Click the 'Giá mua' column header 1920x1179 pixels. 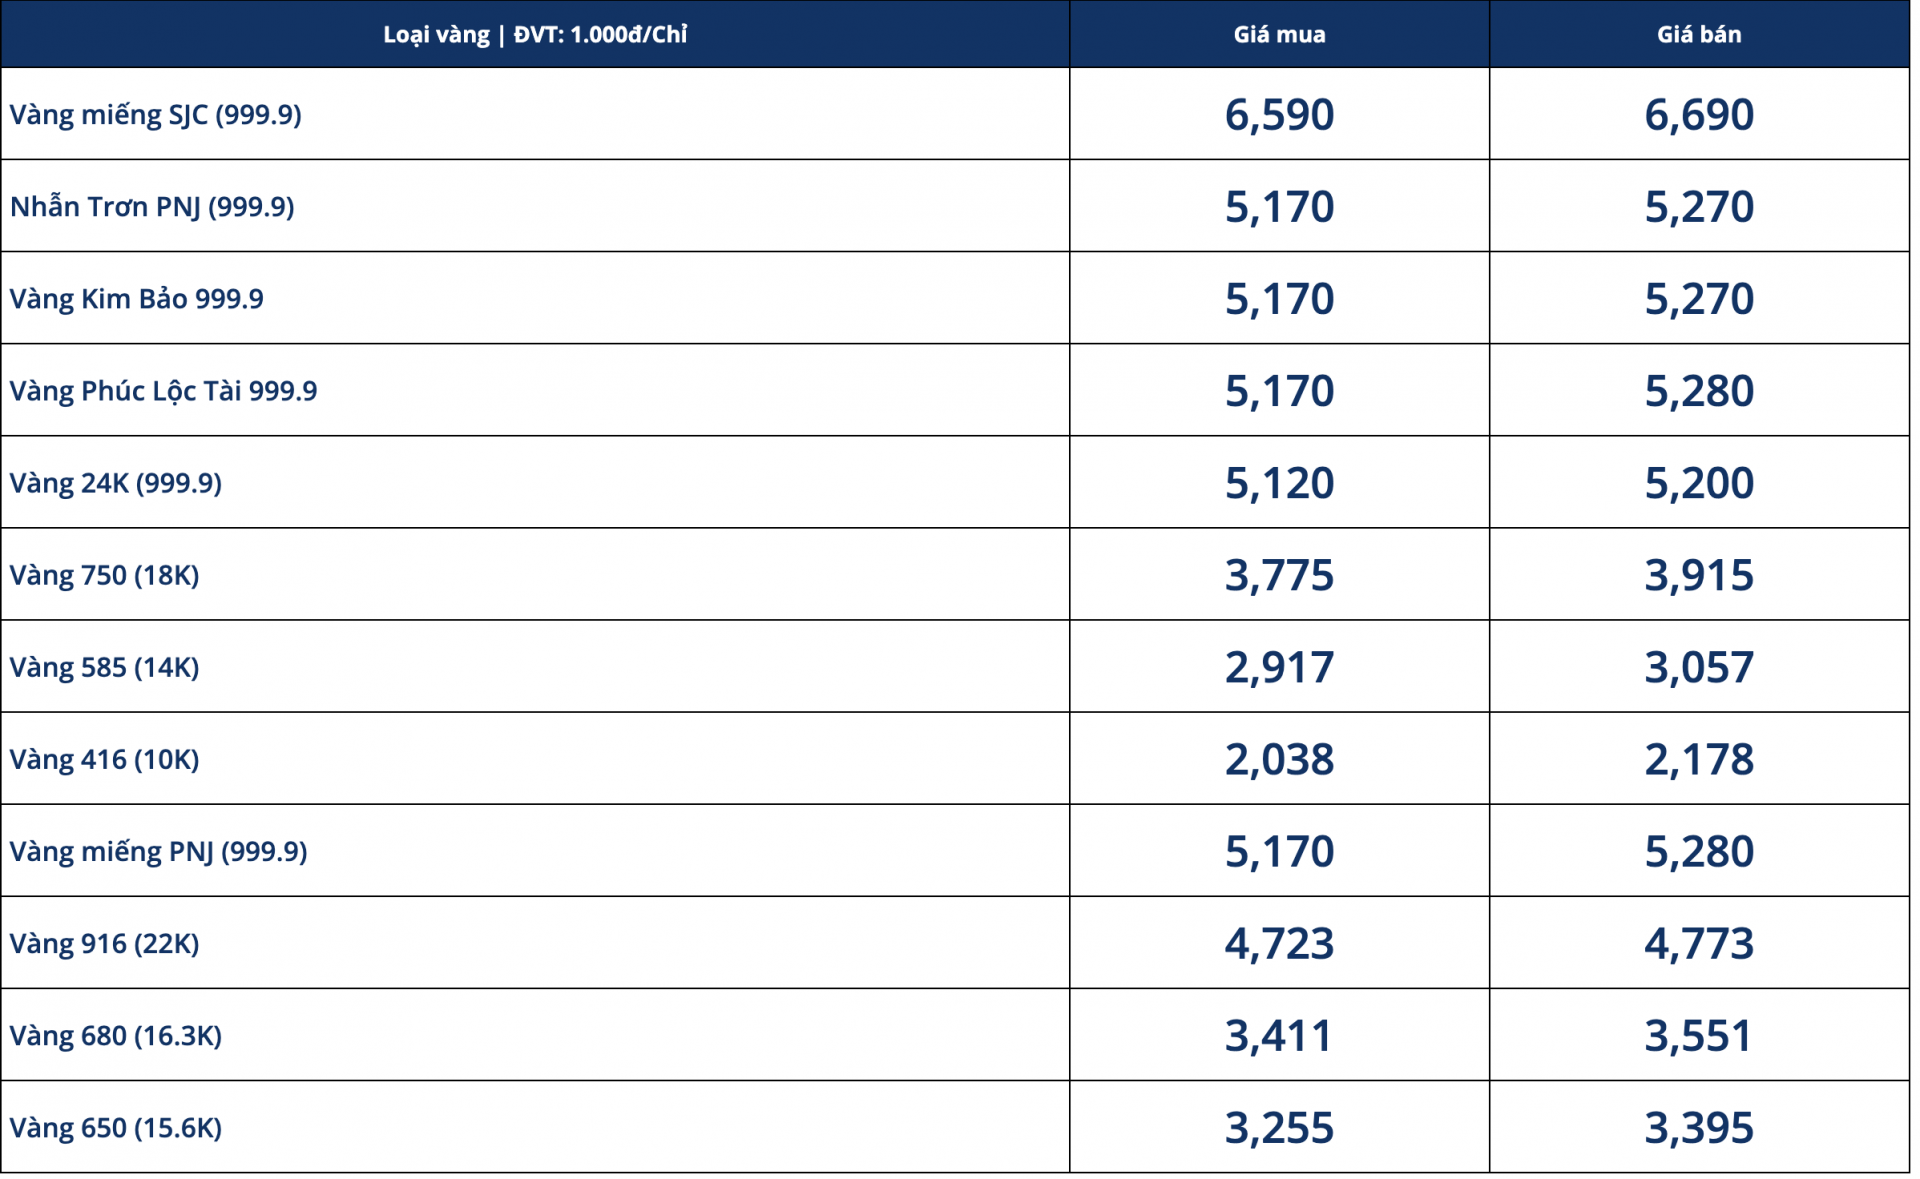(x=1279, y=35)
